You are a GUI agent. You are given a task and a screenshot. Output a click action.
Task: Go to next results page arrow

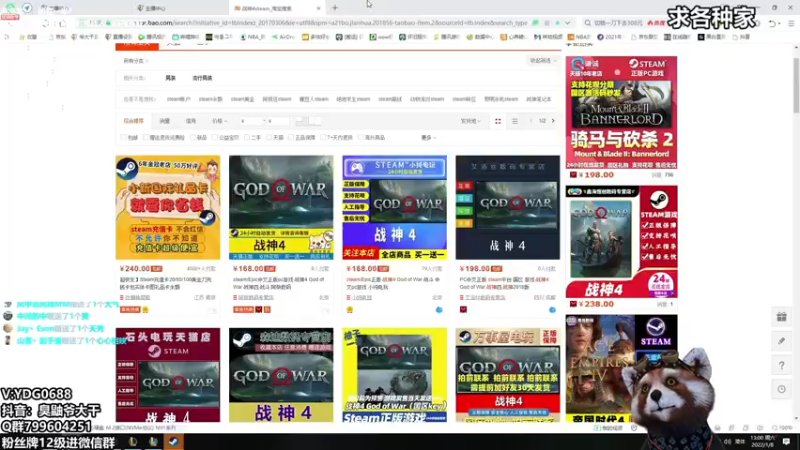coord(553,121)
